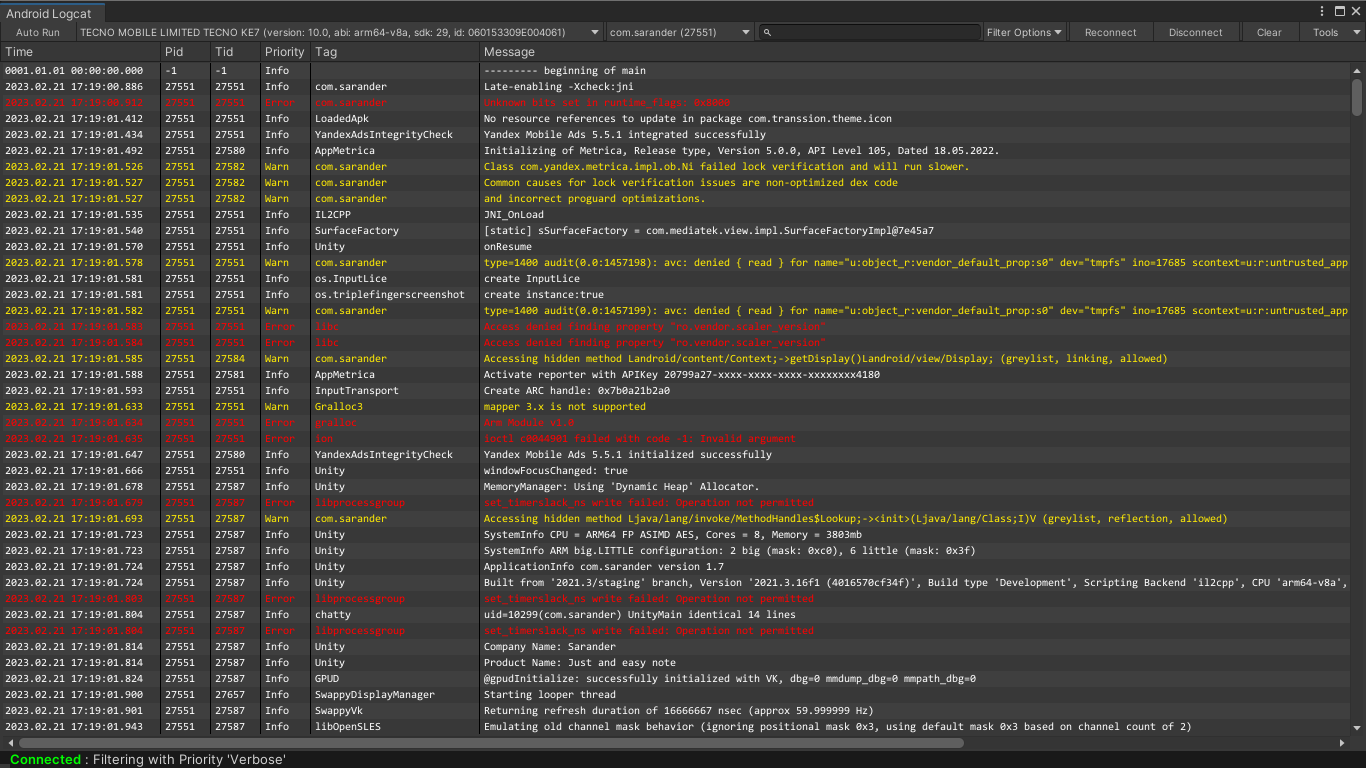Click the search magnifier icon in the toolbar
The height and width of the screenshot is (768, 1366).
766,32
